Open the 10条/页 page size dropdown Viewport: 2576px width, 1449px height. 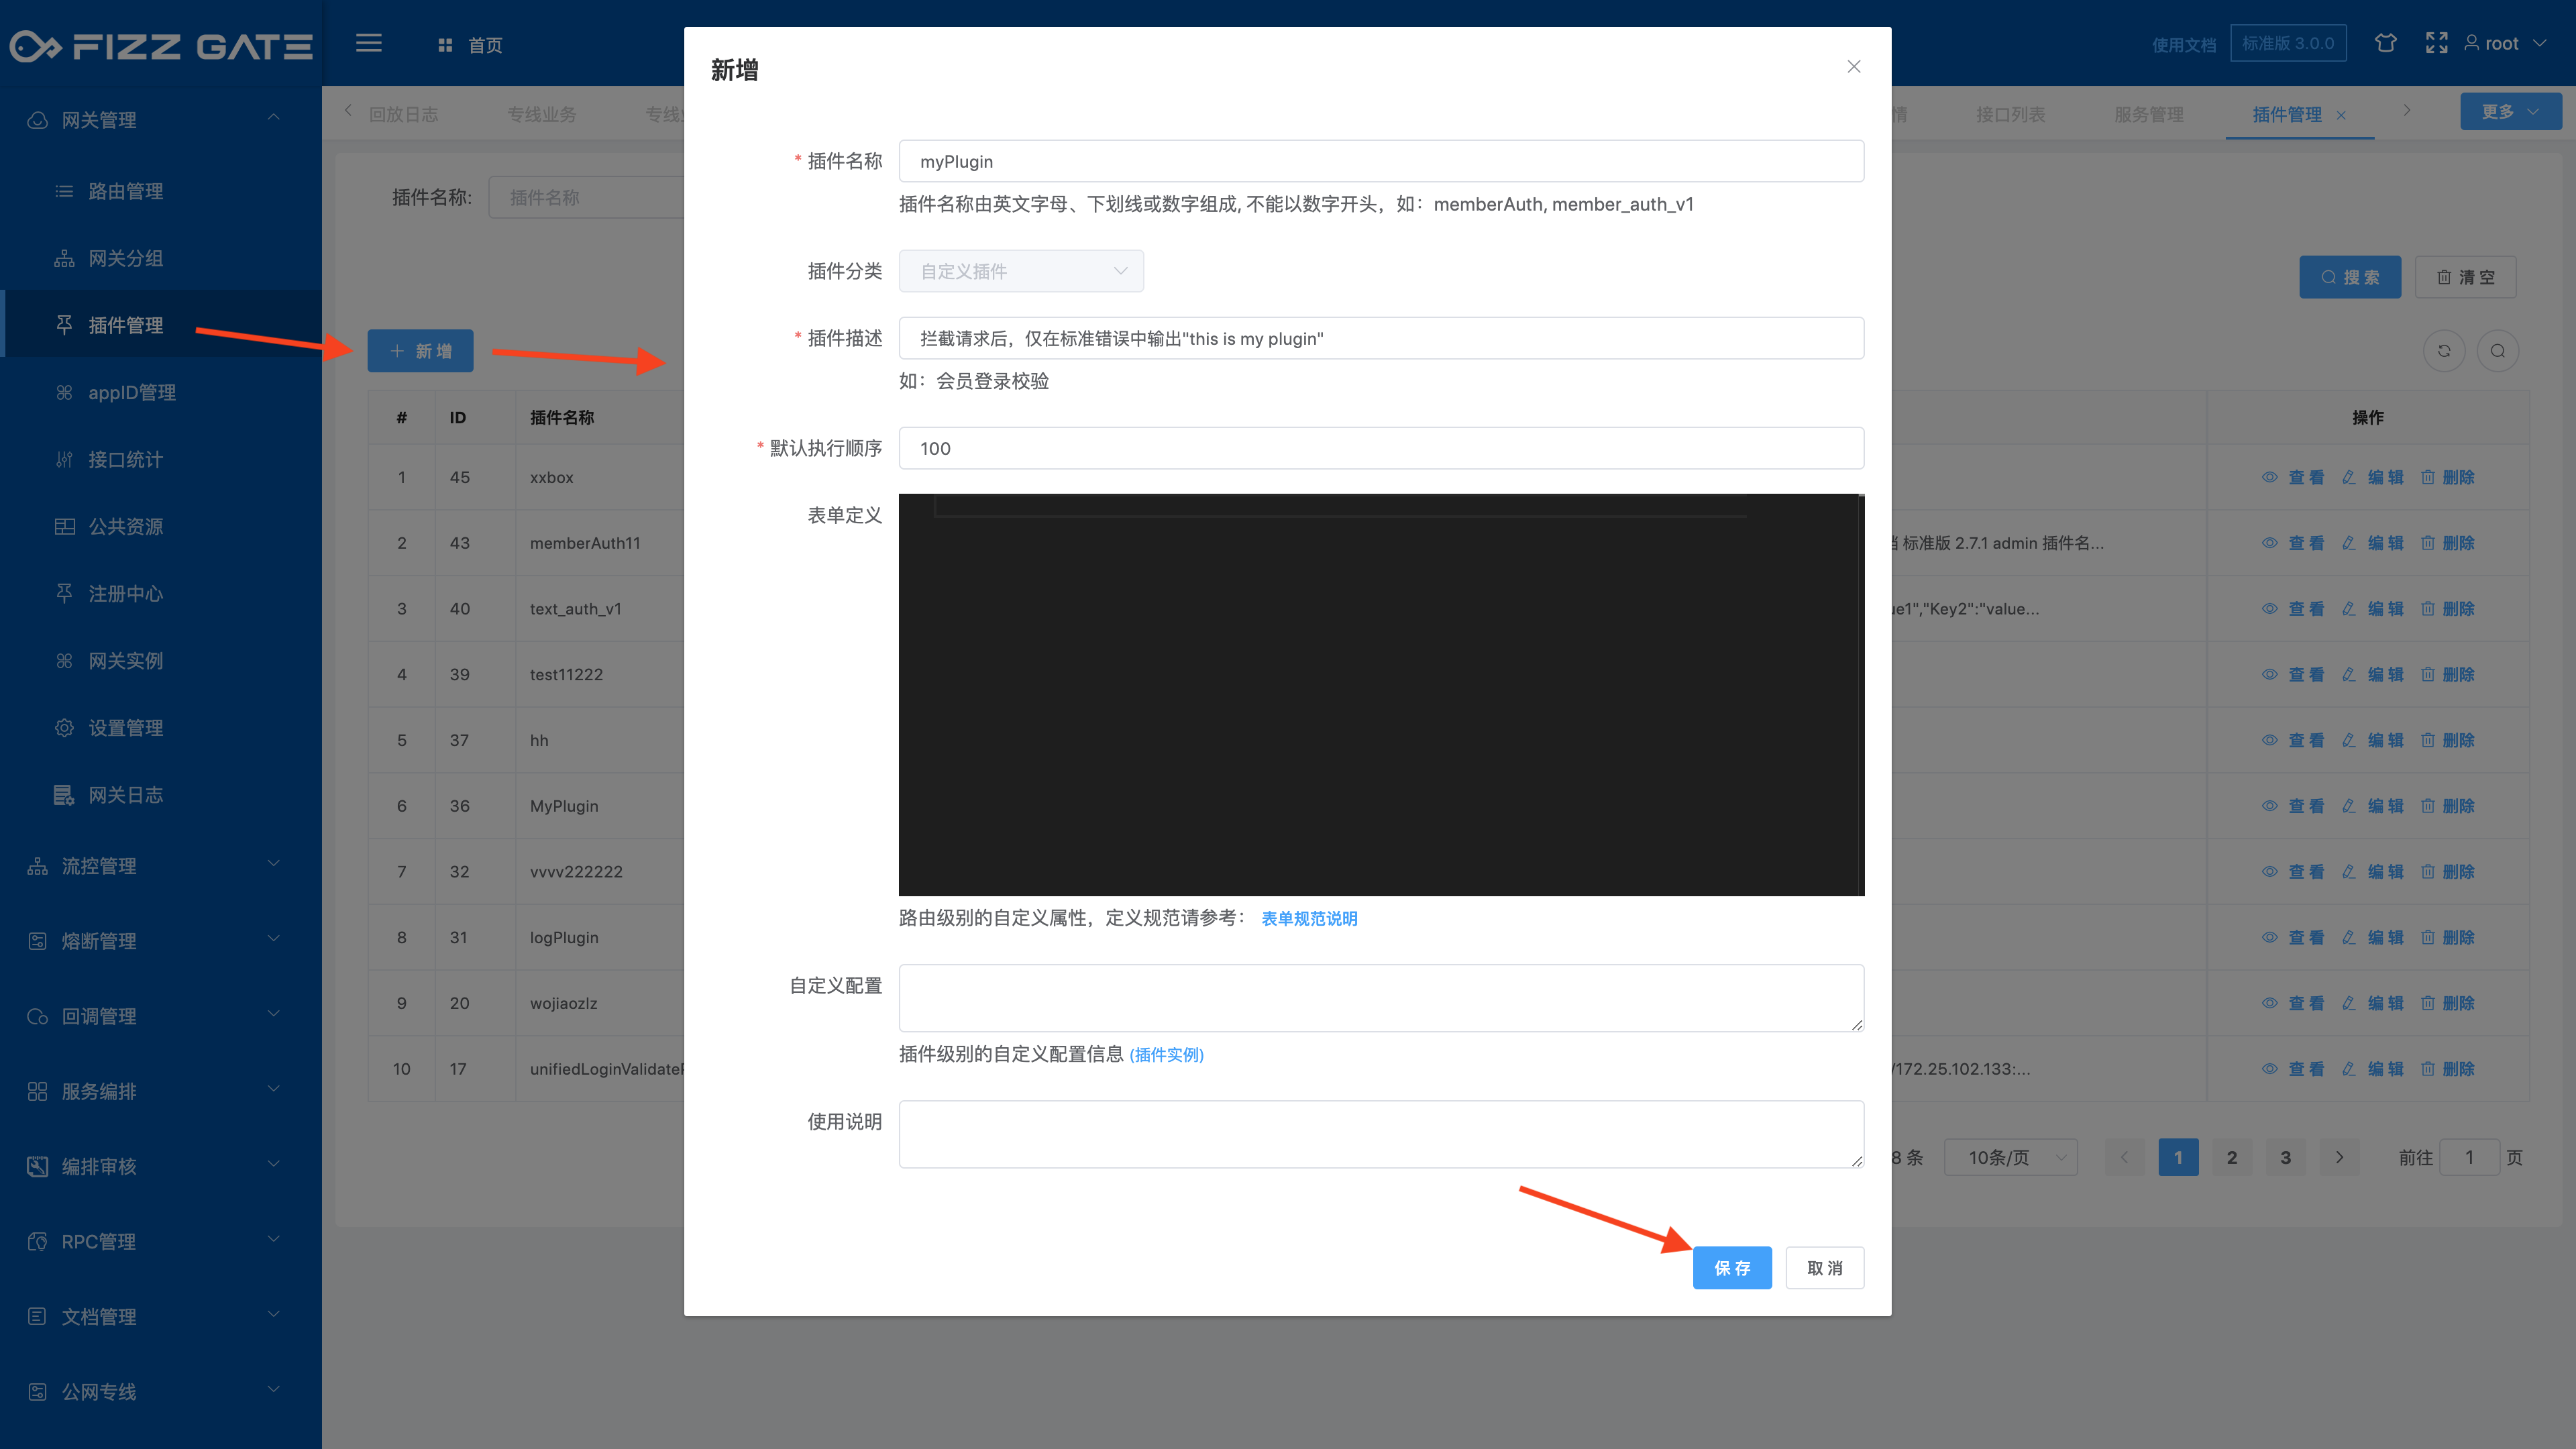point(2010,1157)
